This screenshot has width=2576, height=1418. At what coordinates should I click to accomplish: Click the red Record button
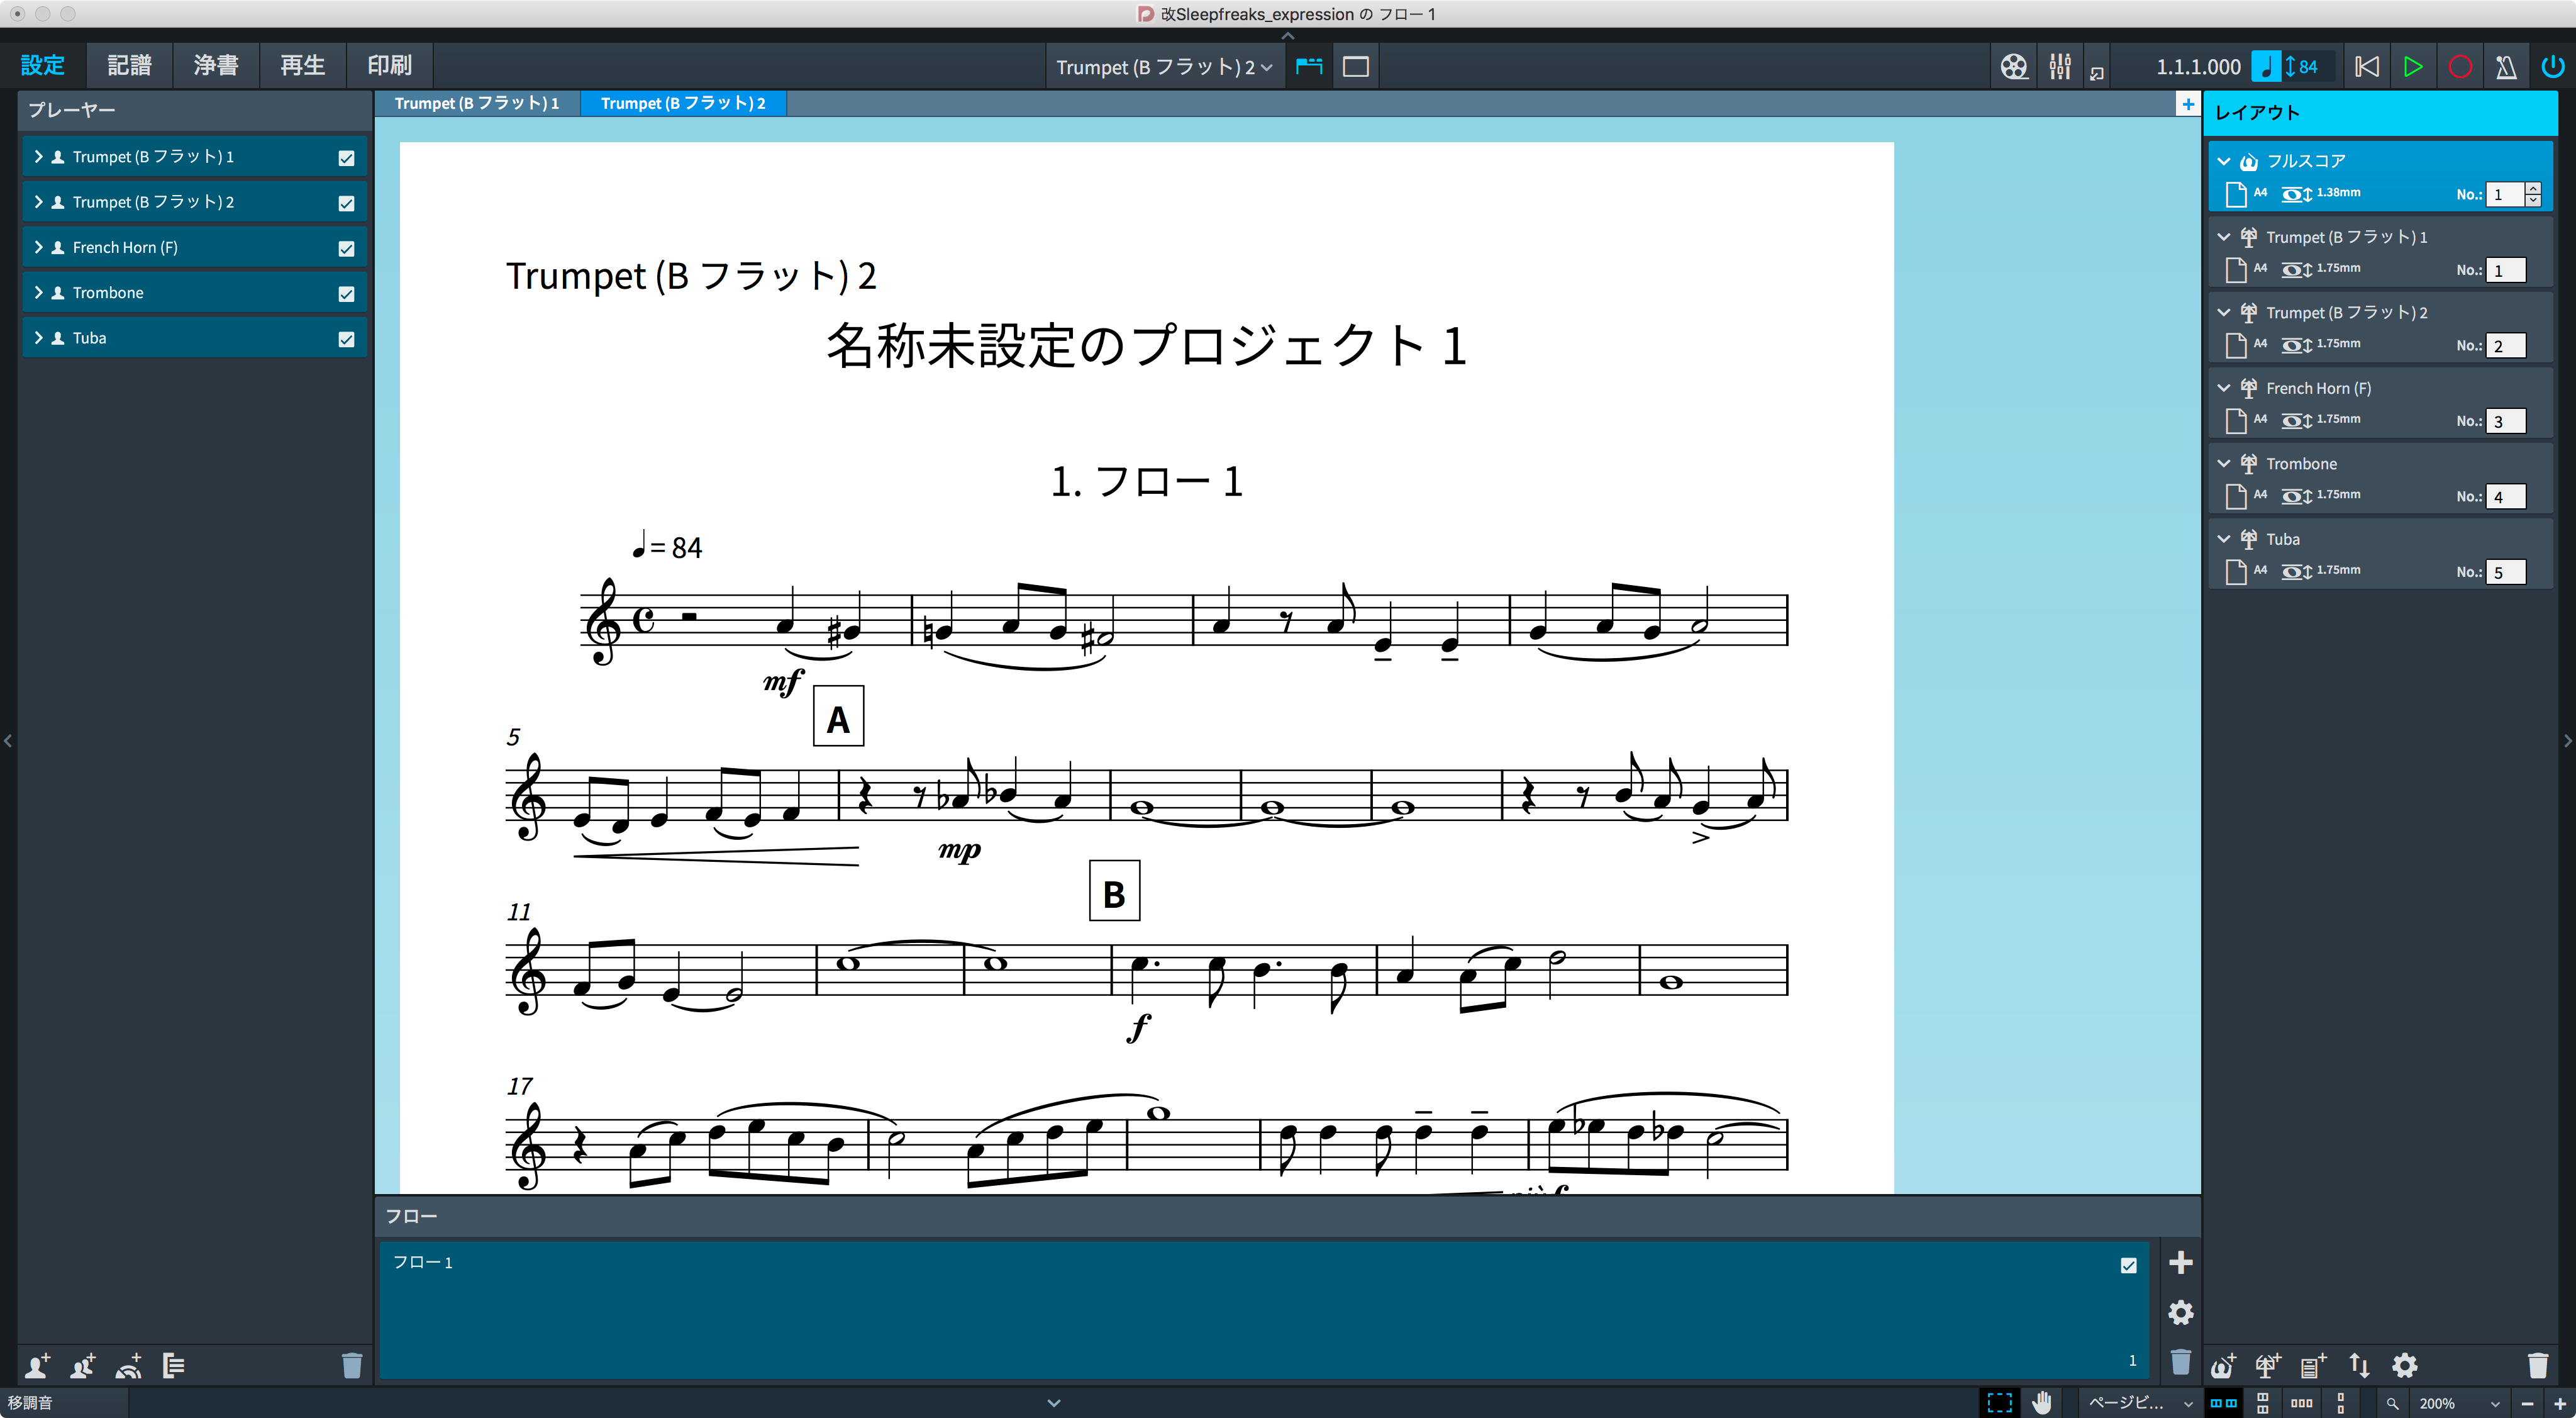(x=2460, y=67)
